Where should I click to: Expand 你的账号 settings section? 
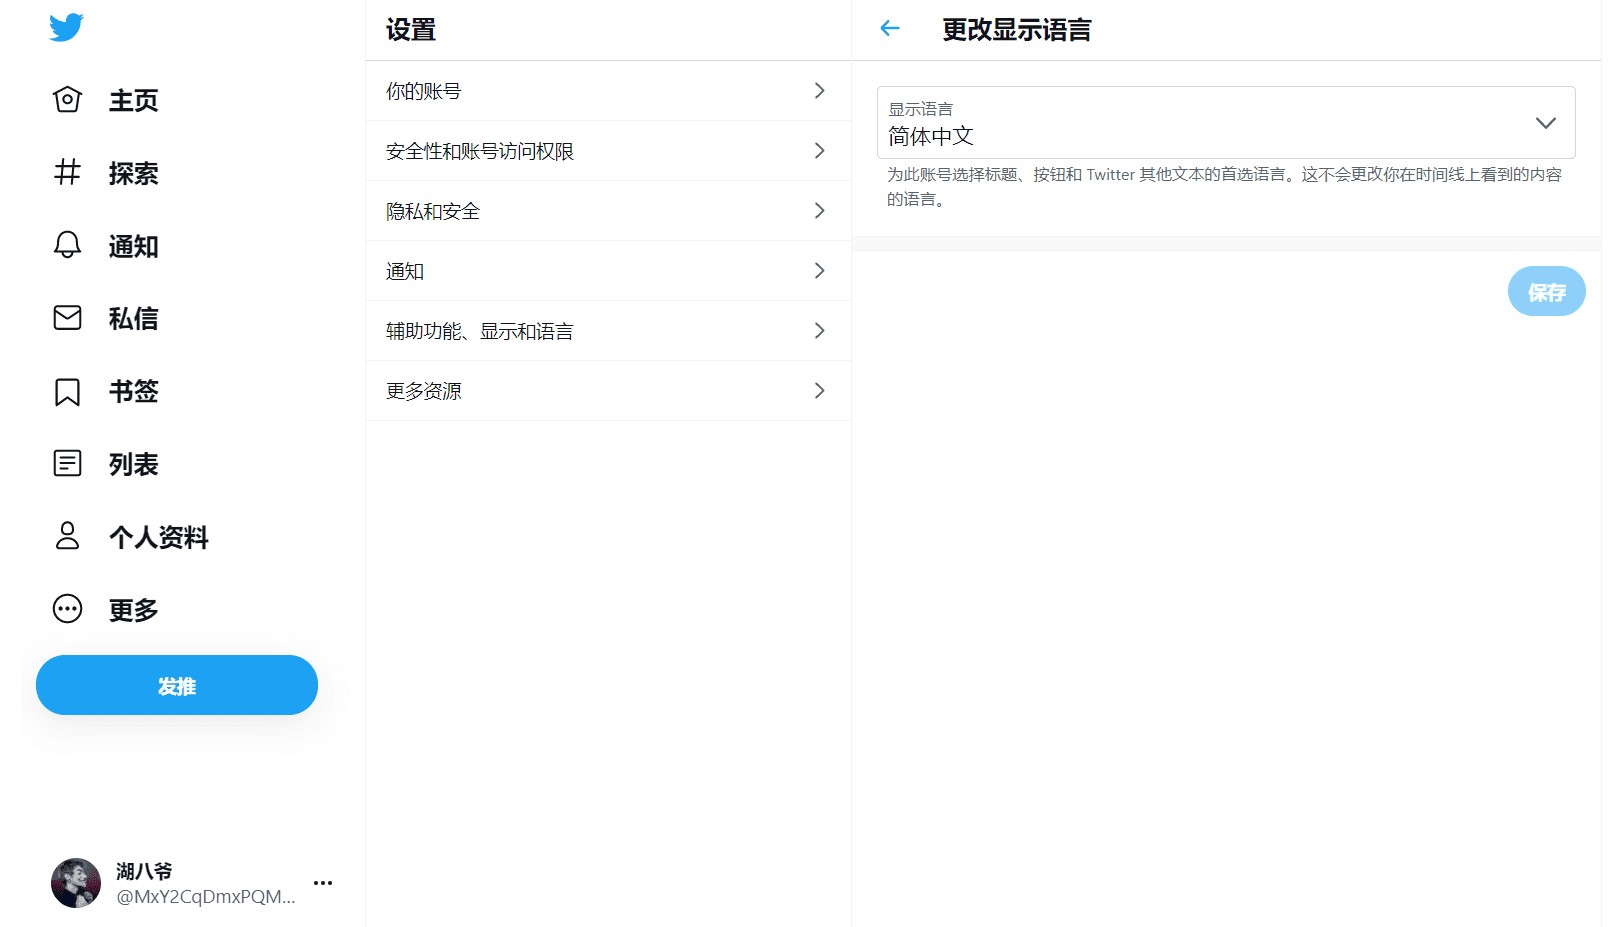[608, 91]
